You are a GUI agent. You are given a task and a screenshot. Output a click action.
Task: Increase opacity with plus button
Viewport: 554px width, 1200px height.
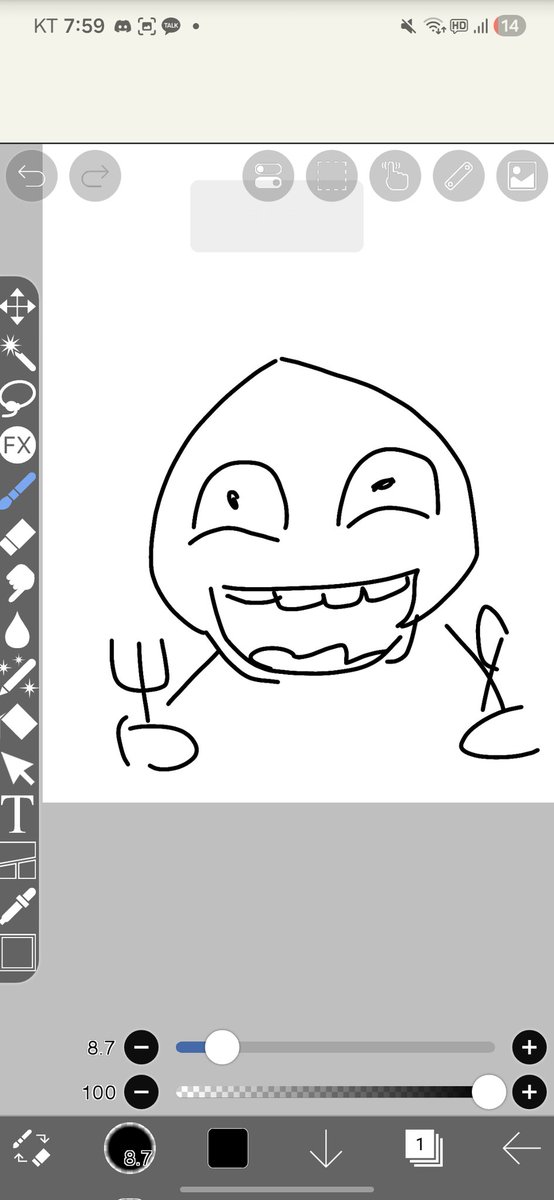(x=528, y=1092)
